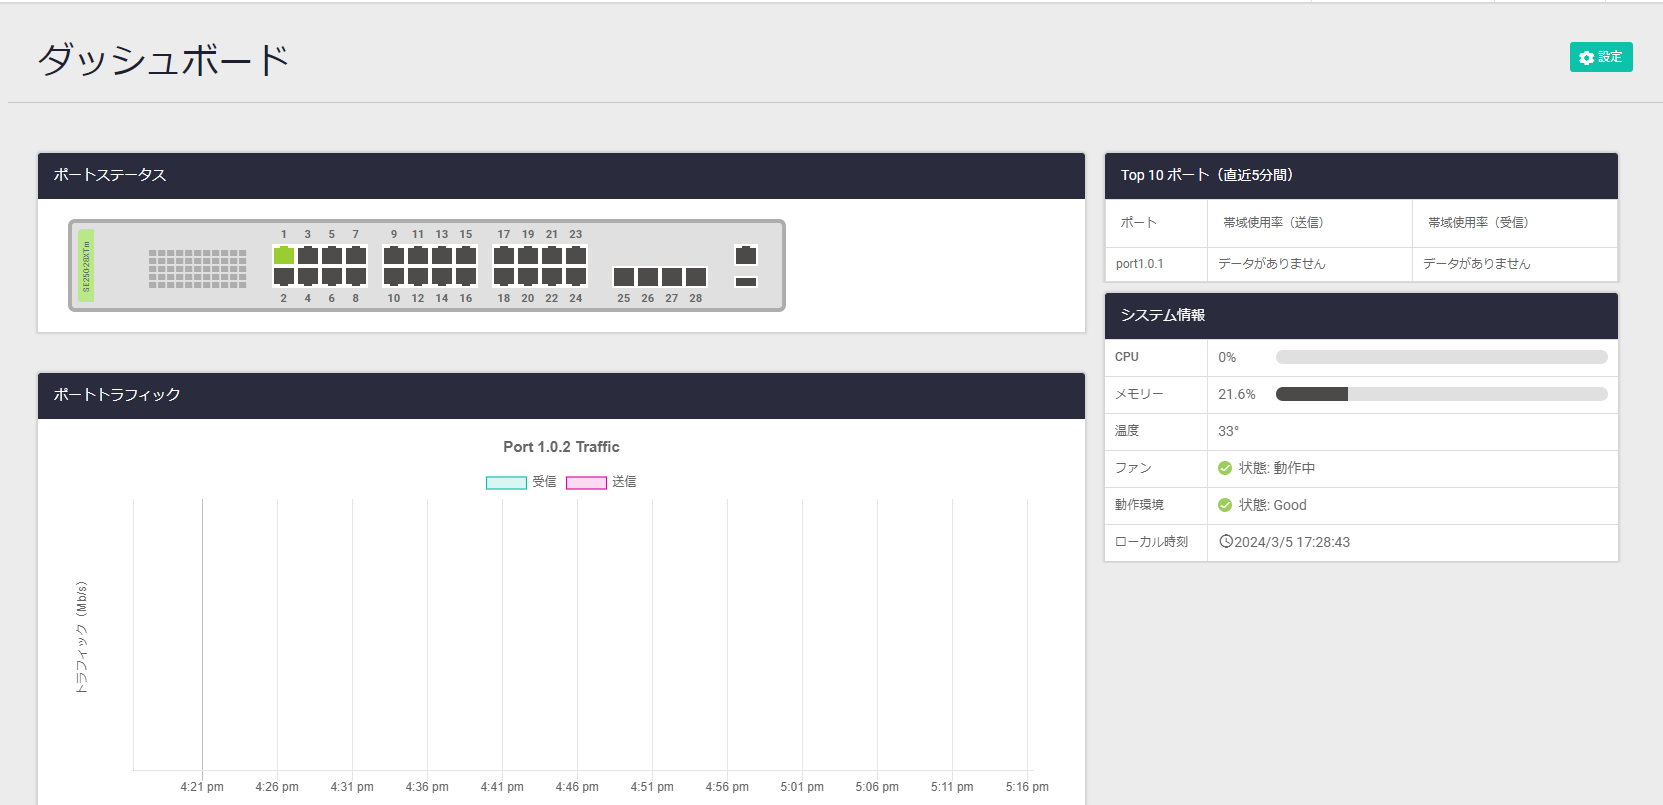Select SFP port 25 on the switch

click(x=624, y=276)
